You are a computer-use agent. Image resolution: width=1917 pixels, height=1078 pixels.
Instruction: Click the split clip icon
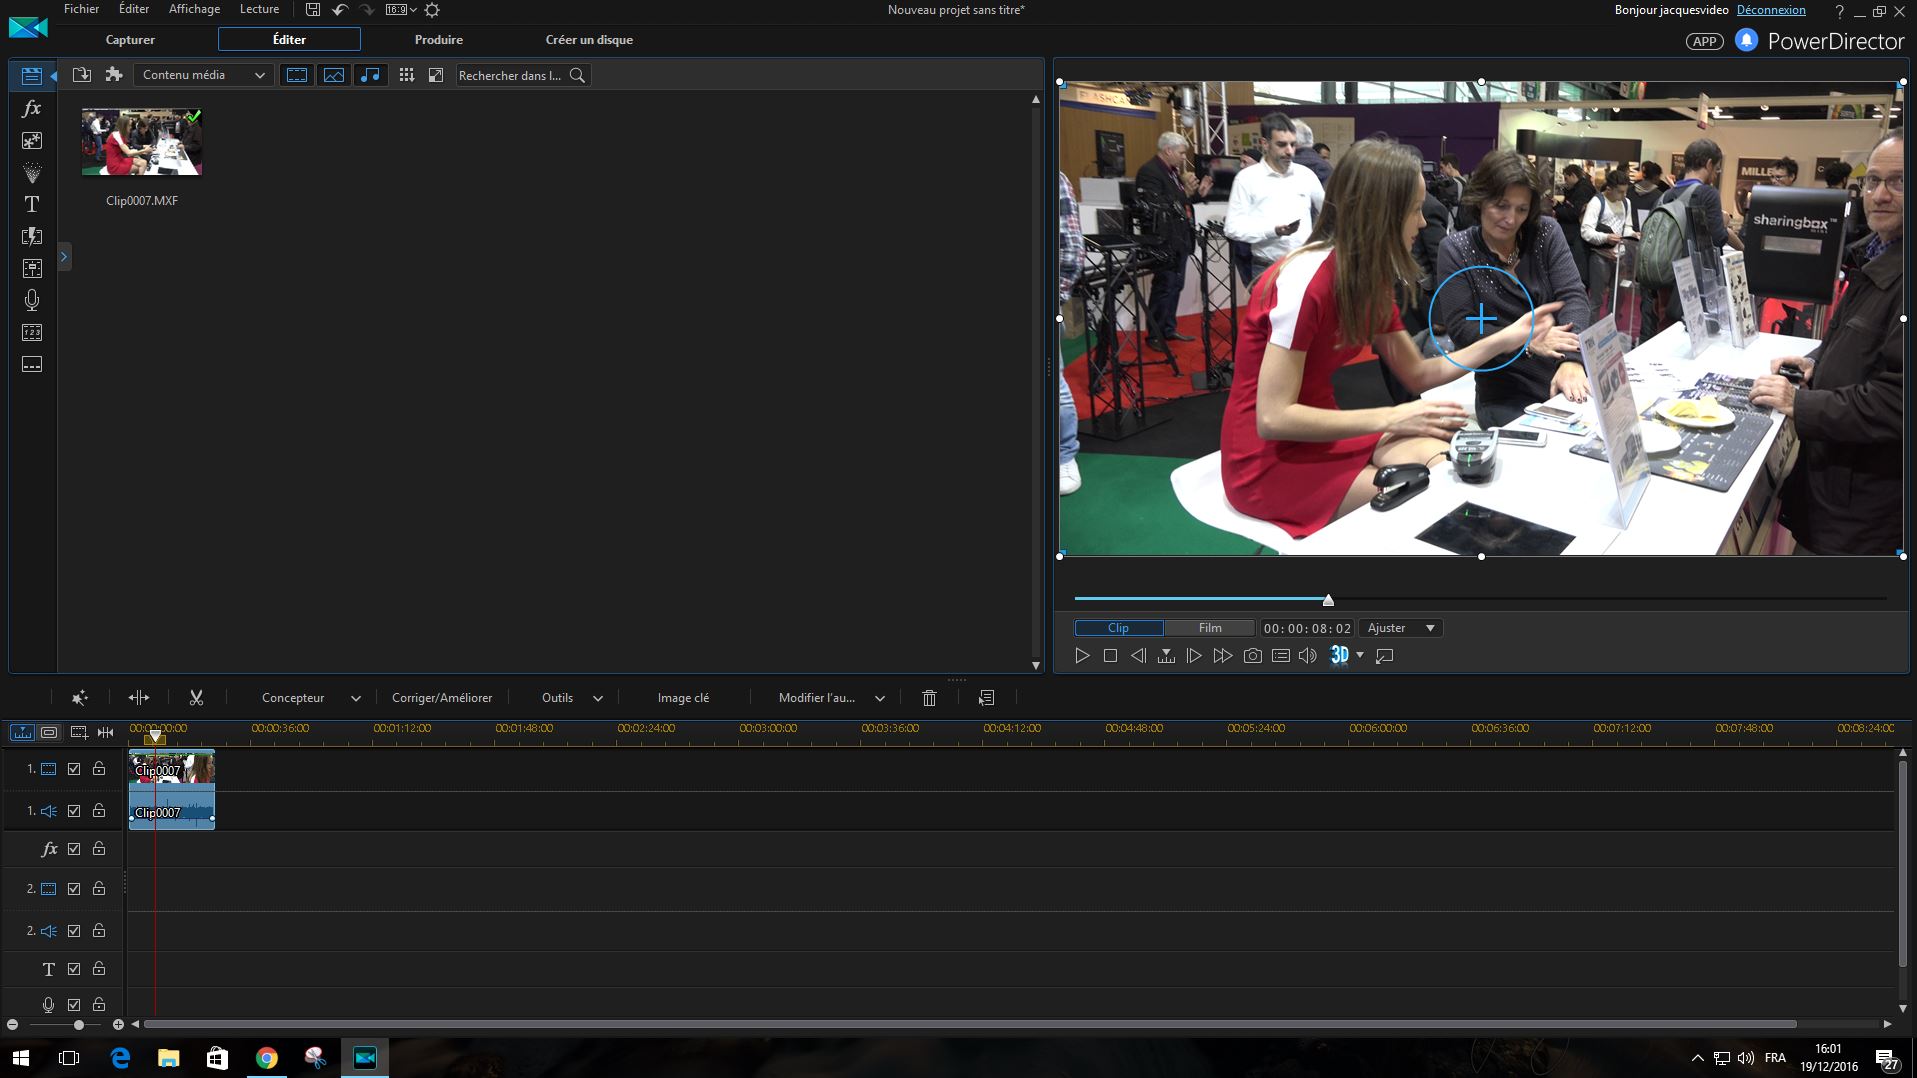[139, 698]
